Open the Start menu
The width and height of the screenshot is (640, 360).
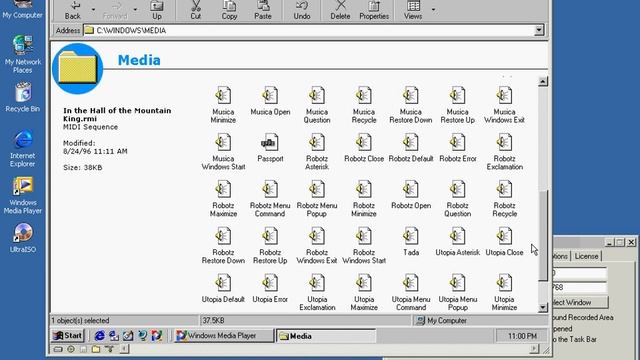[67, 336]
